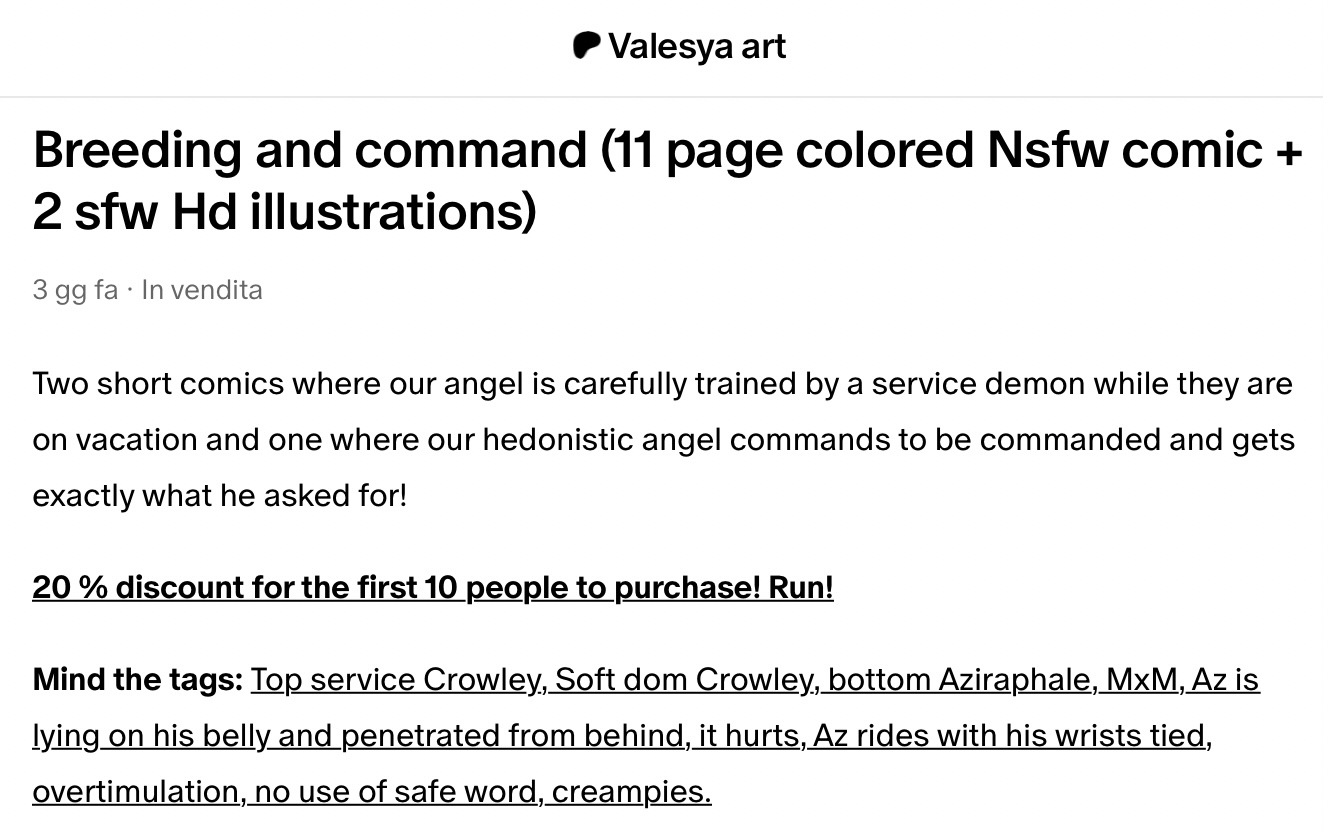Image resolution: width=1323 pixels, height=833 pixels.
Task: Click the "Top service Crowley" tag
Action: (397, 680)
